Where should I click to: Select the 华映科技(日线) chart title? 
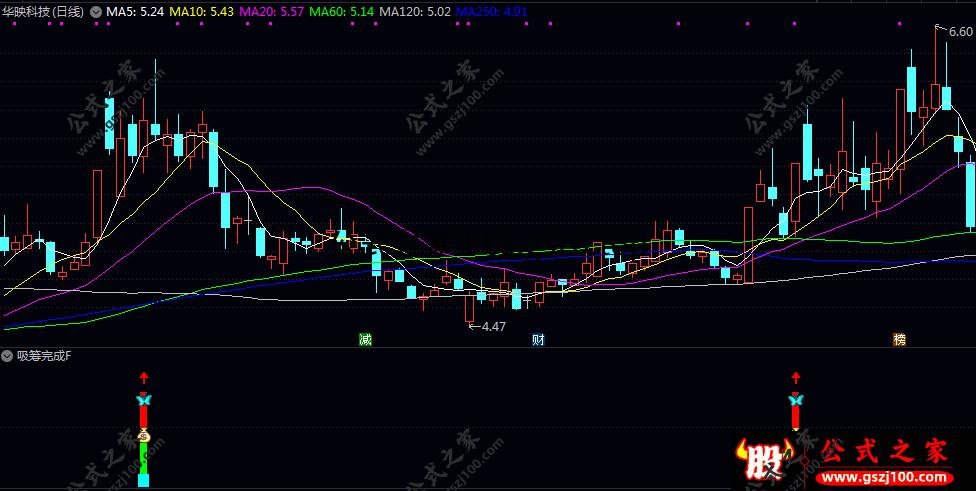click(43, 11)
